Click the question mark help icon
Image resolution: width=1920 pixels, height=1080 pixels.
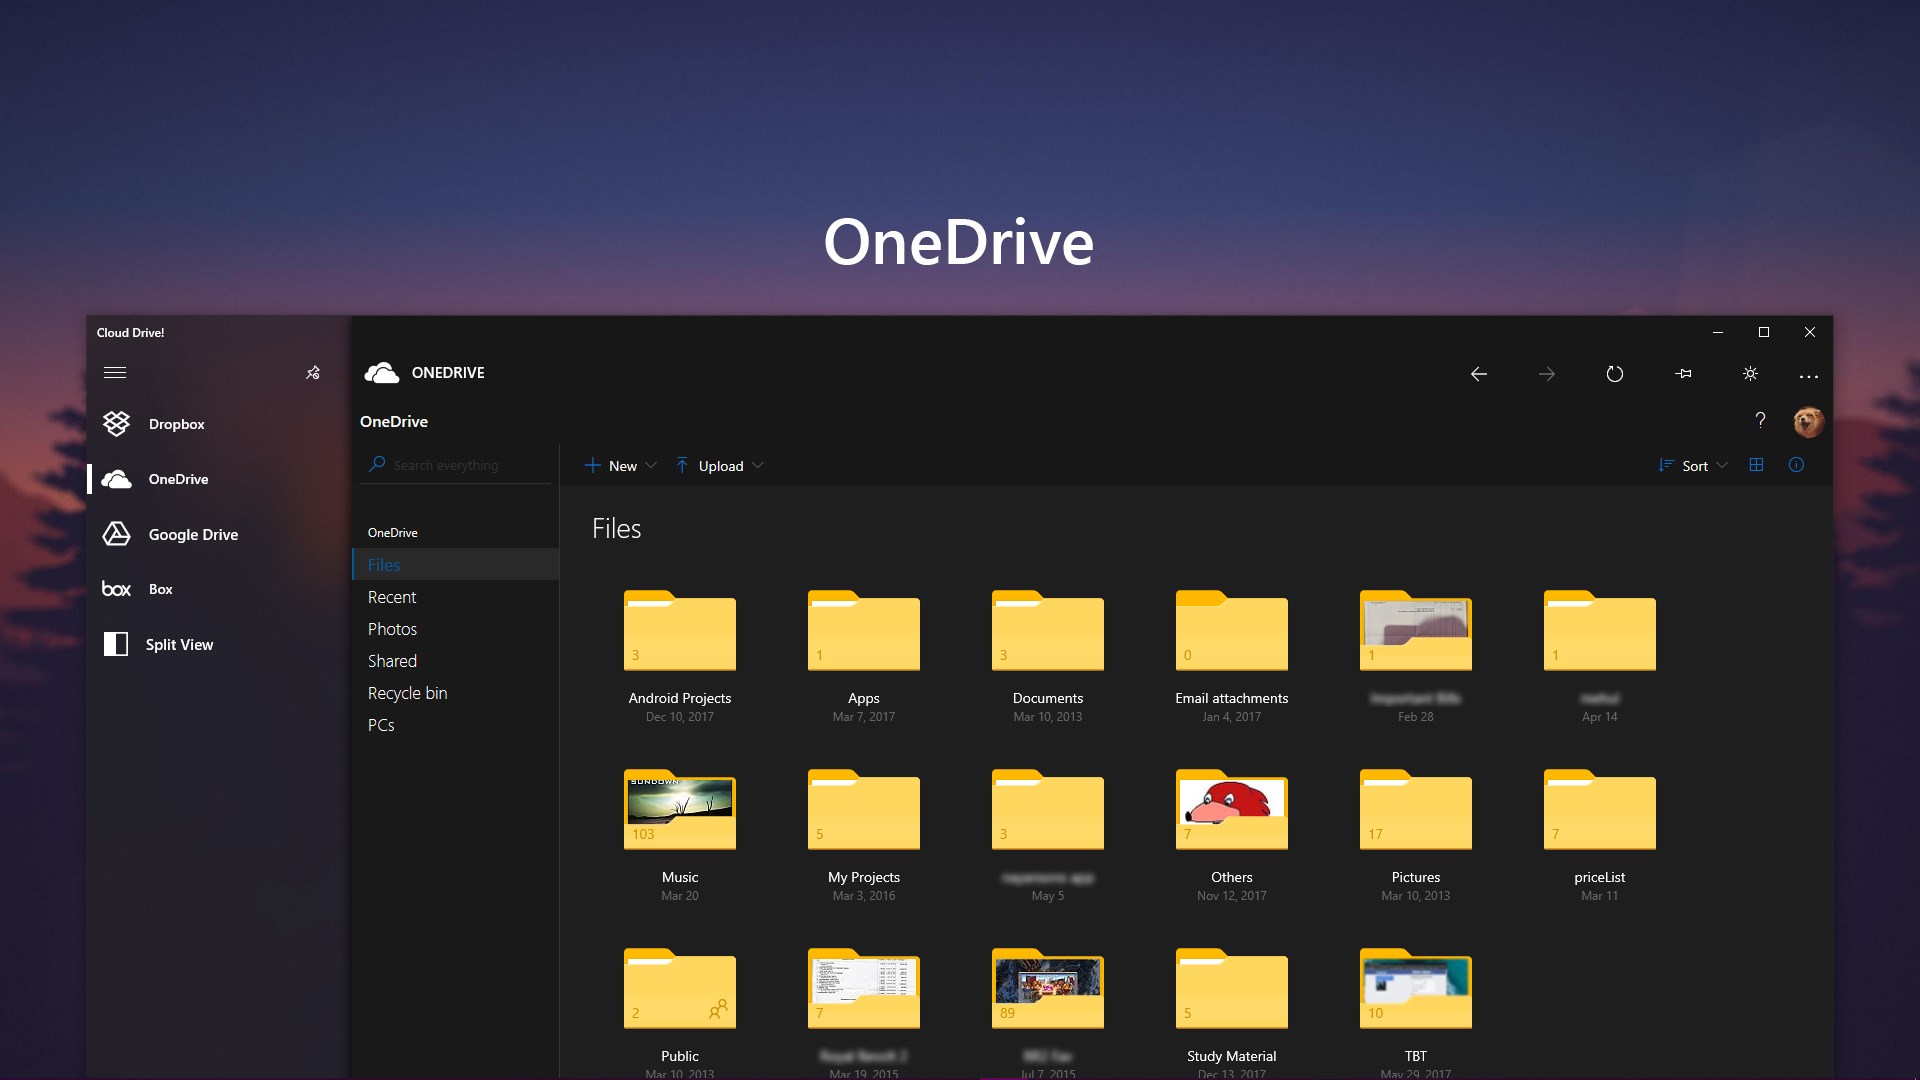(1760, 420)
